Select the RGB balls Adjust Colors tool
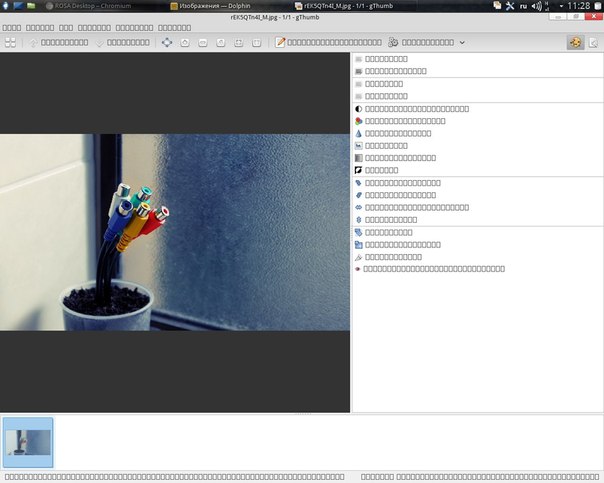Image resolution: width=604 pixels, height=483 pixels. pos(400,121)
